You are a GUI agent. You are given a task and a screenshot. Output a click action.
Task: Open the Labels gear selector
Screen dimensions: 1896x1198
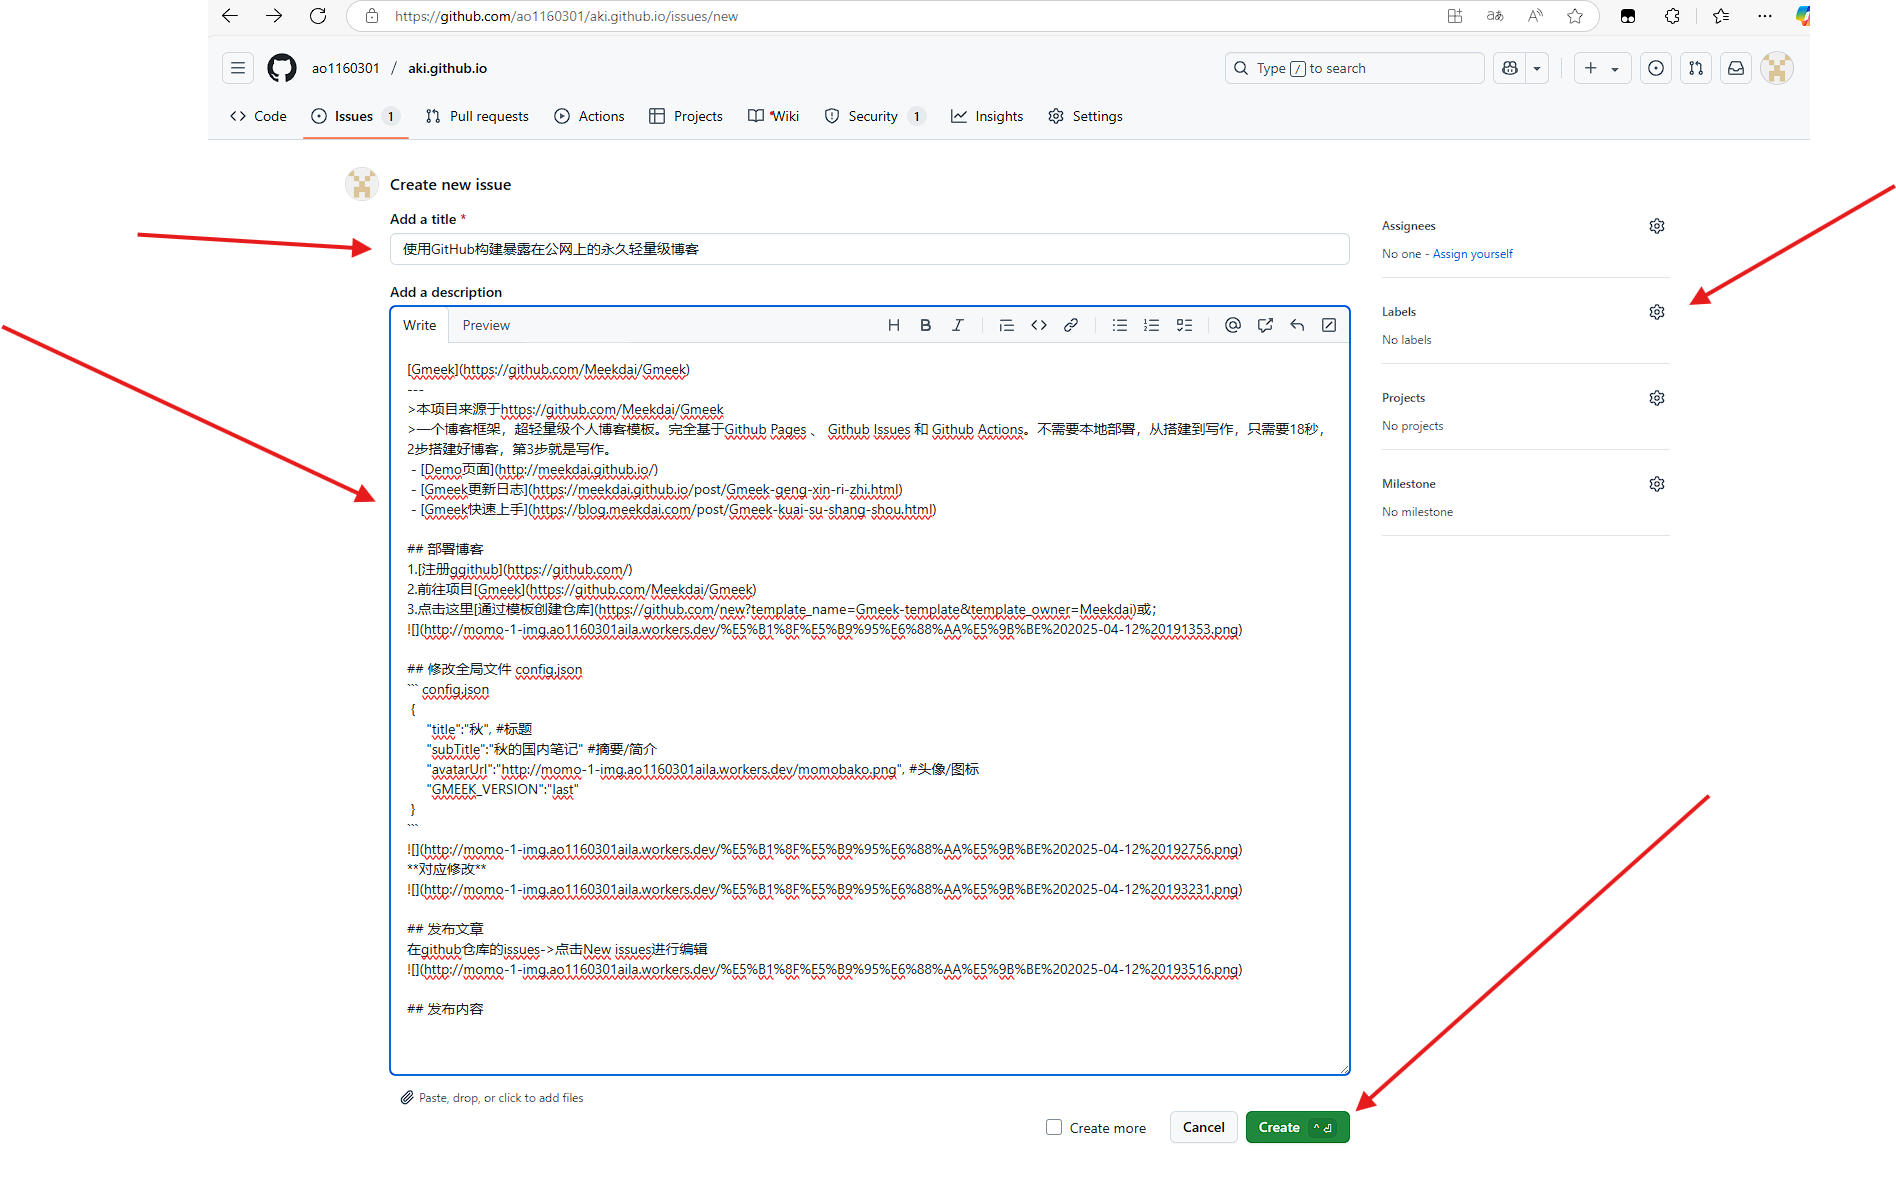pos(1657,312)
